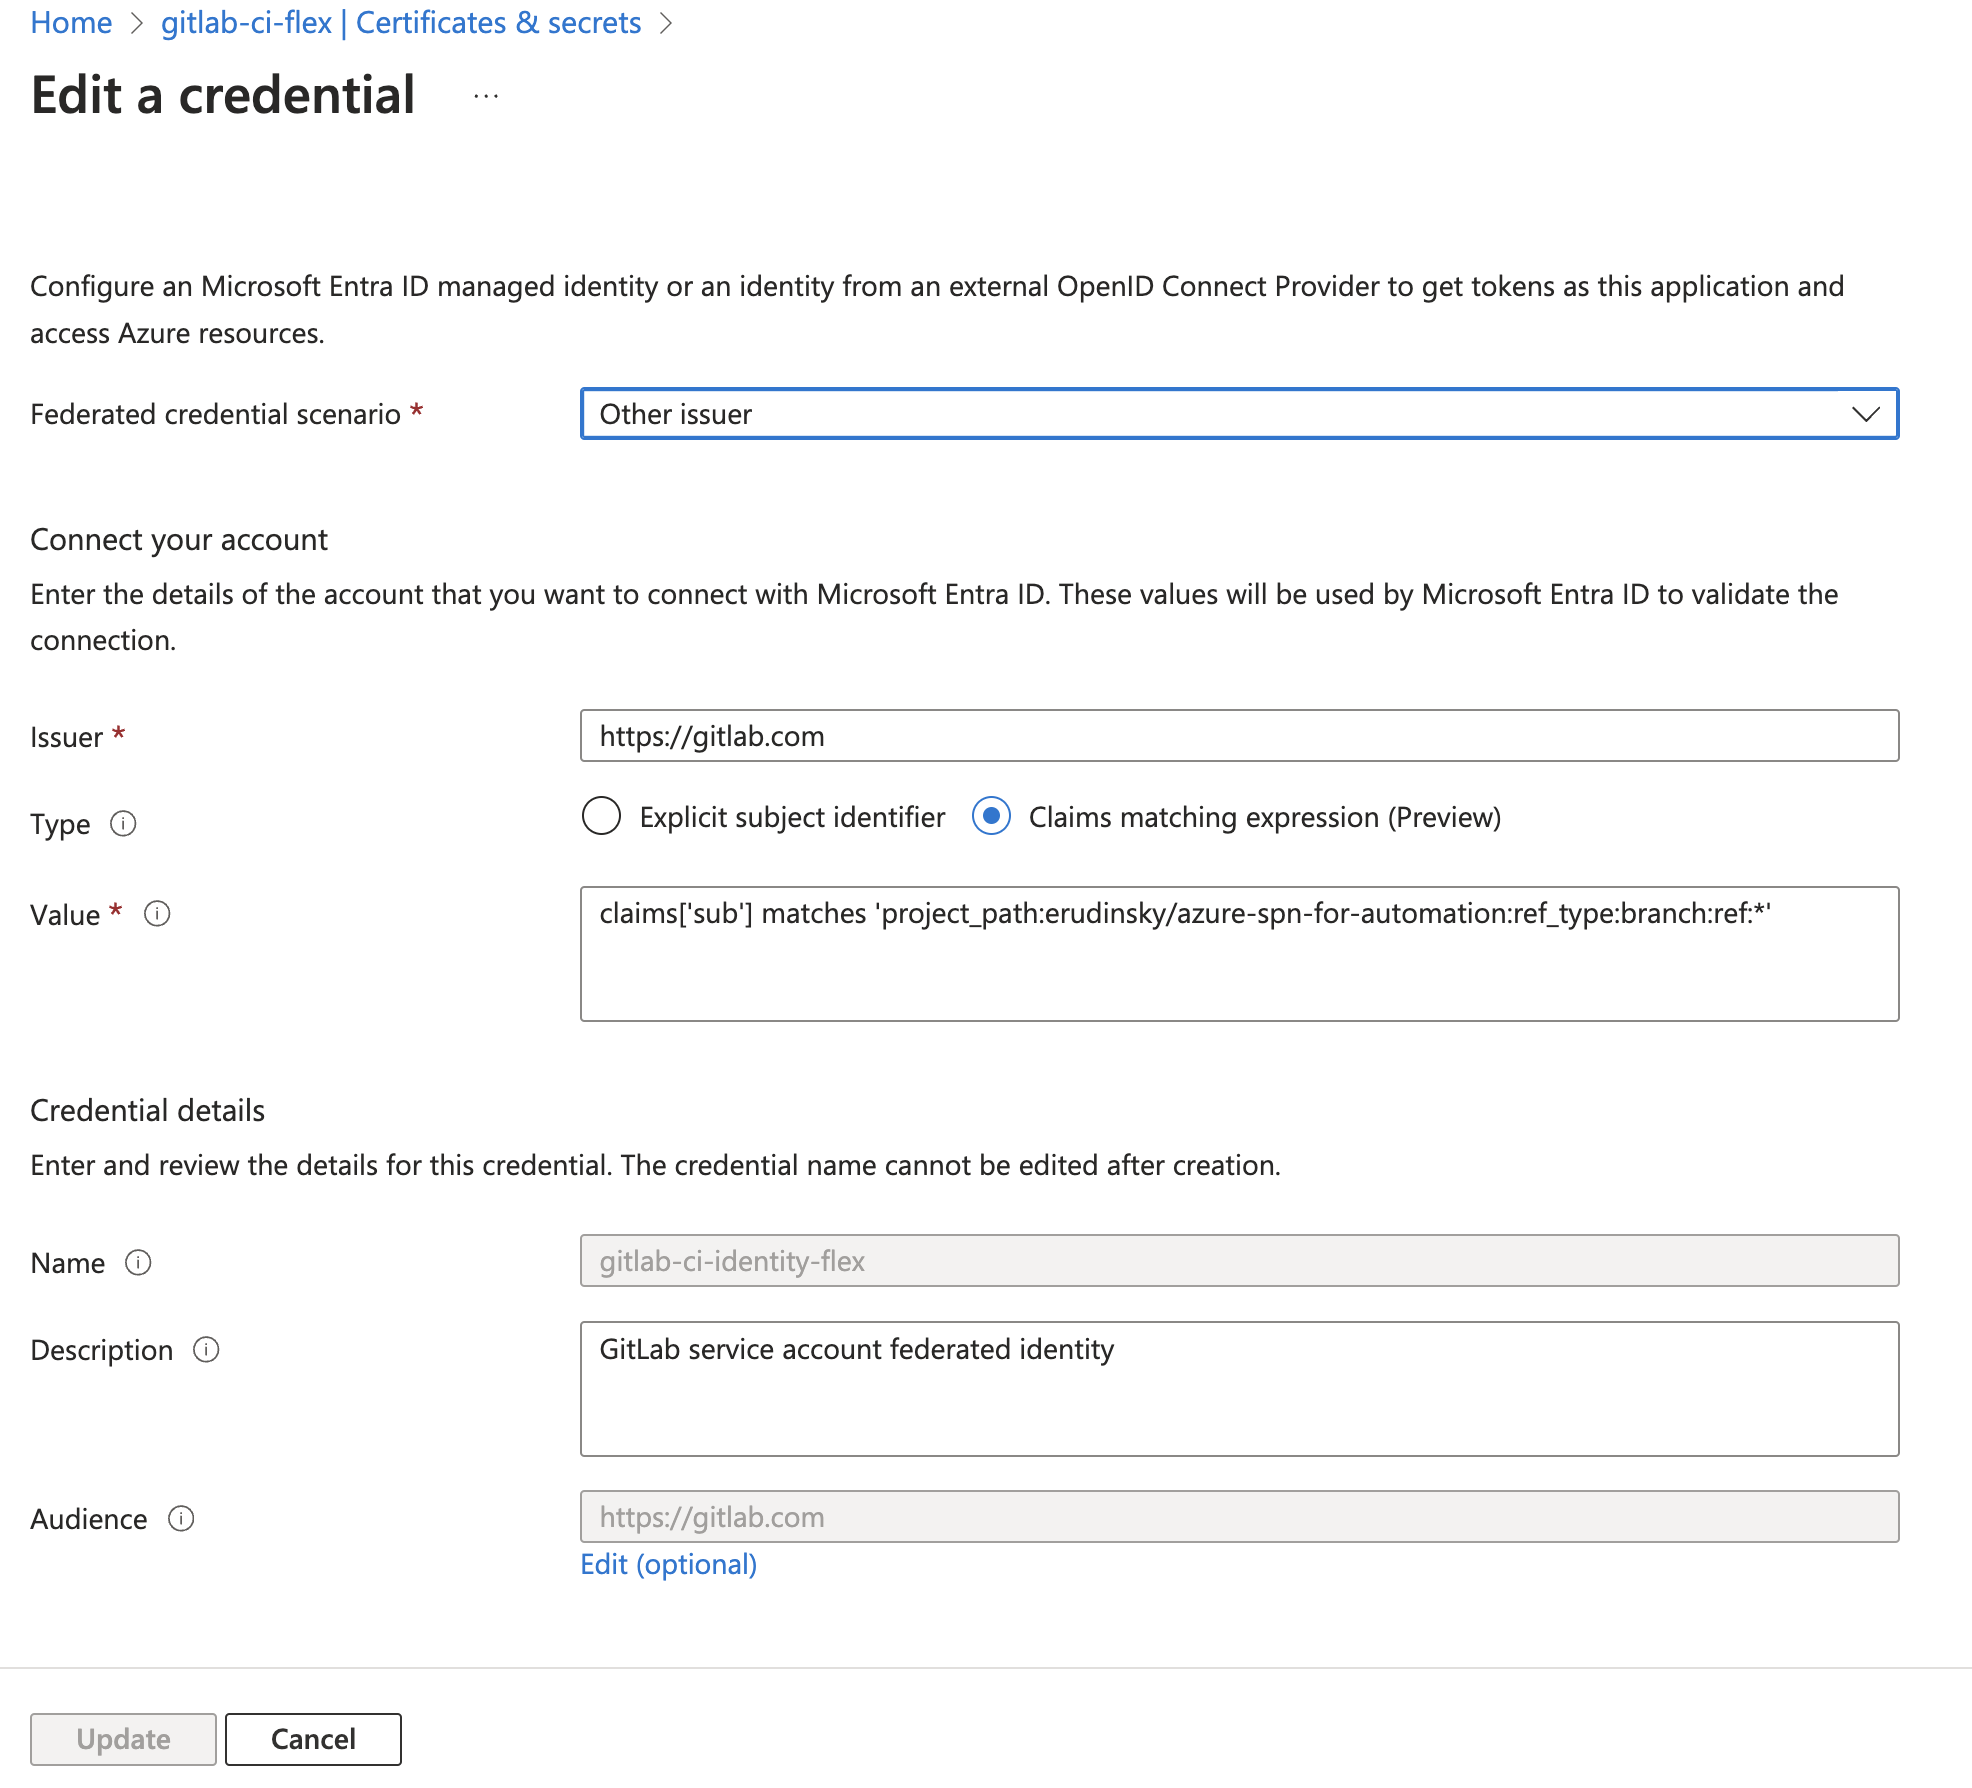This screenshot has height=1788, width=1972.
Task: Click the Type info icon
Action: click(x=123, y=824)
